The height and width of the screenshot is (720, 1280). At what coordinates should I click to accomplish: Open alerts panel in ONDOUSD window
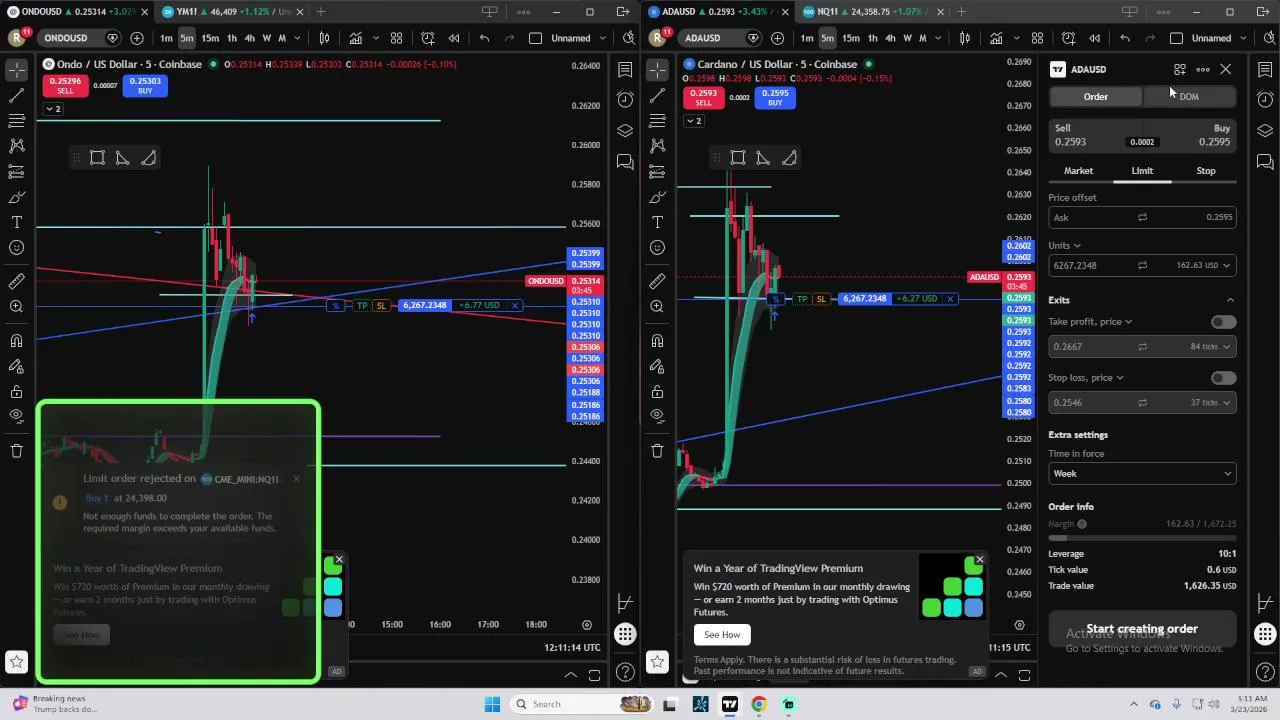click(x=625, y=99)
